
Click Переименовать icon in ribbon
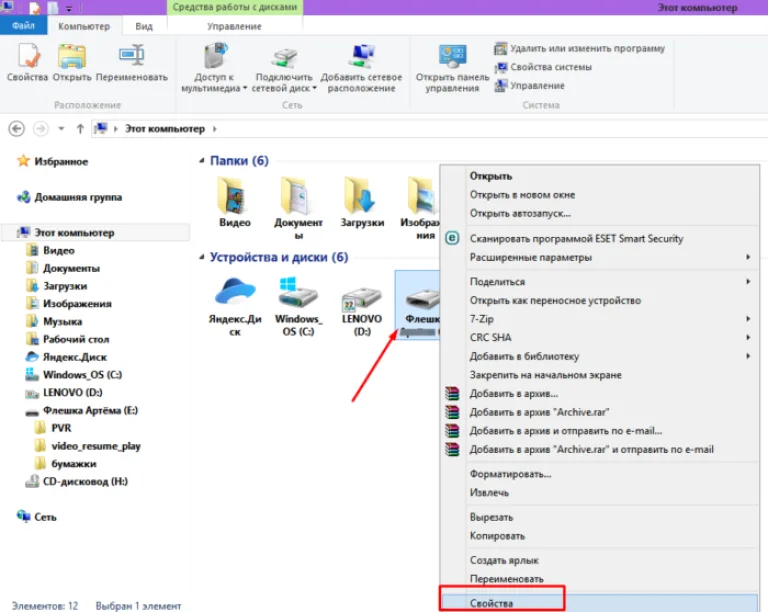click(x=131, y=62)
